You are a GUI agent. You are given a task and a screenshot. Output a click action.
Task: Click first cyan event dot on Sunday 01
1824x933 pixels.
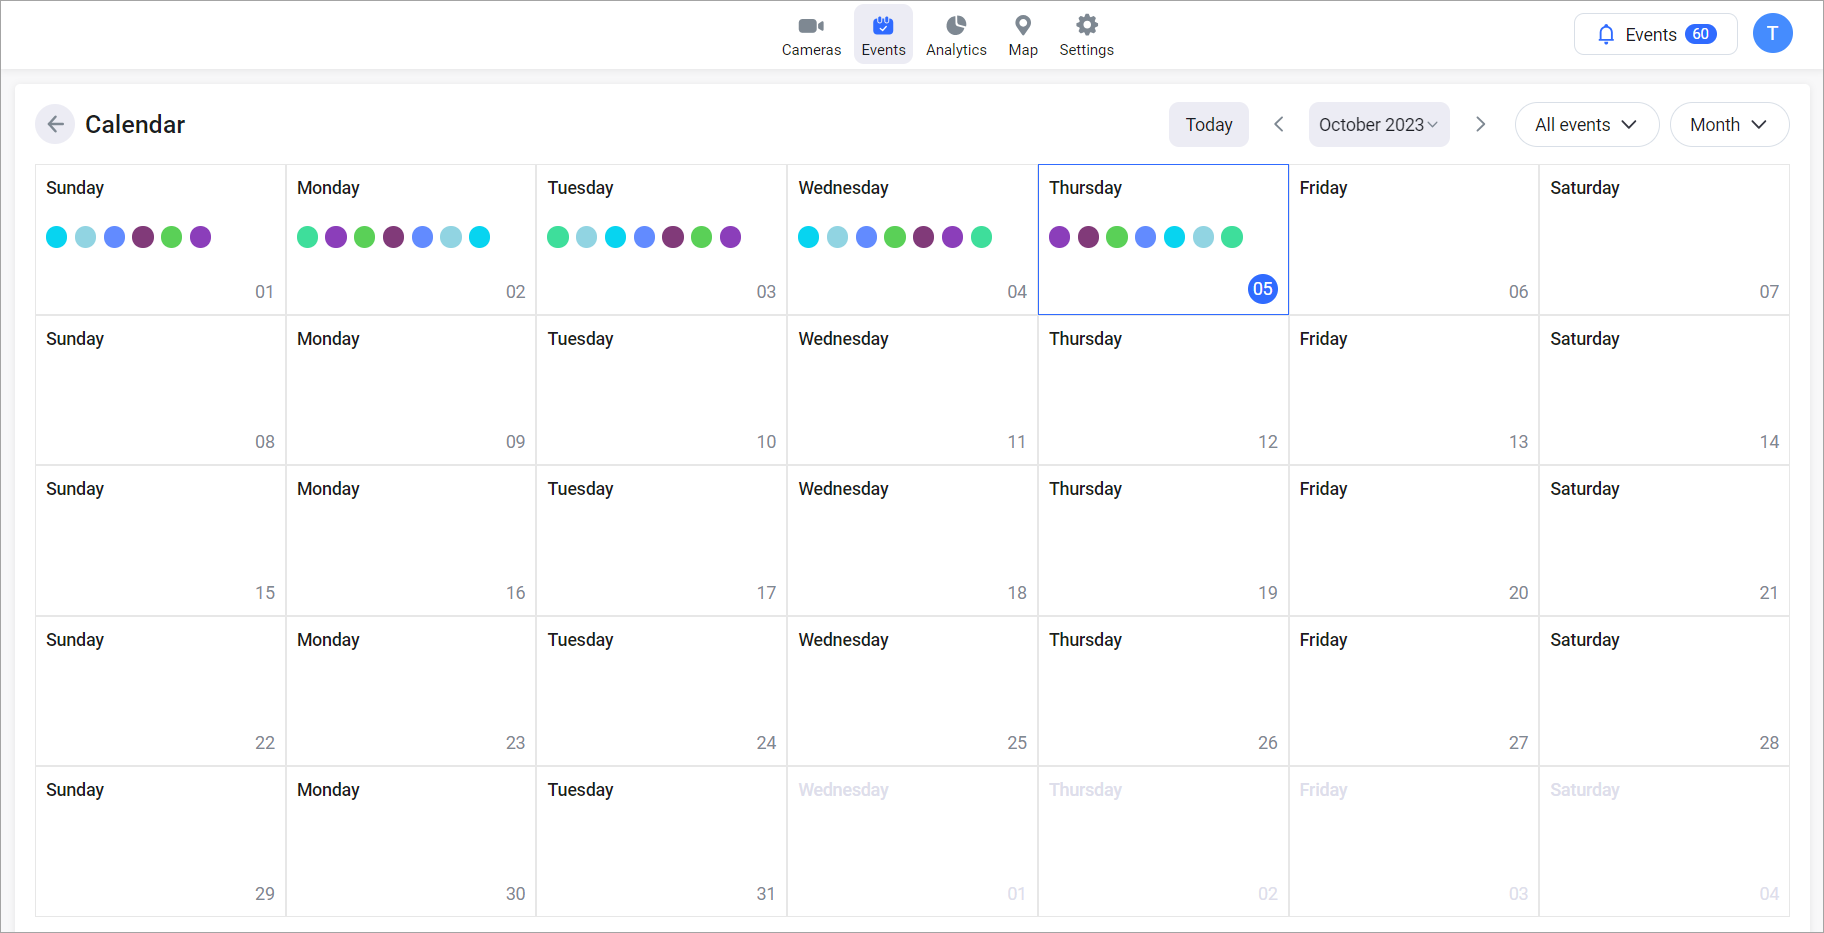click(x=57, y=237)
